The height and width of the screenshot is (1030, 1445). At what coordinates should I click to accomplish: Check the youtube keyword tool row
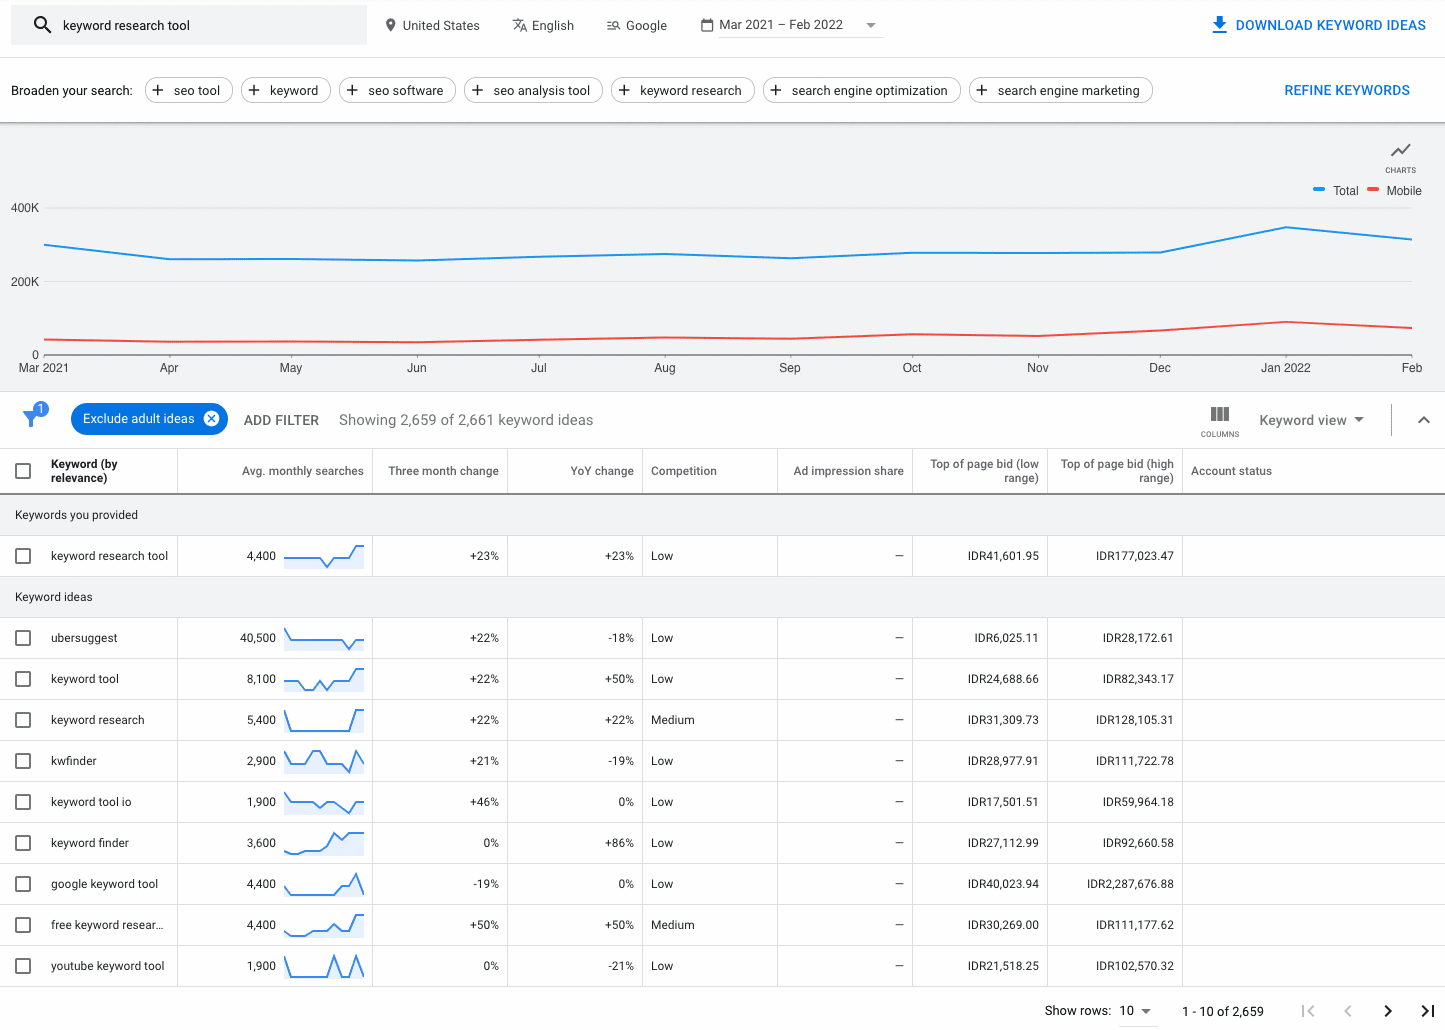pyautogui.click(x=23, y=966)
